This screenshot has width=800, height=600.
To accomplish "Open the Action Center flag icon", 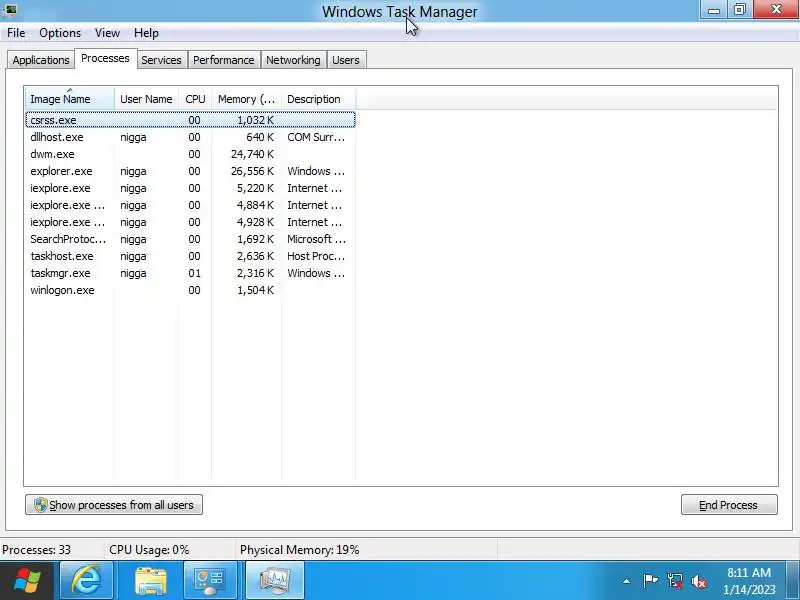I will (650, 581).
